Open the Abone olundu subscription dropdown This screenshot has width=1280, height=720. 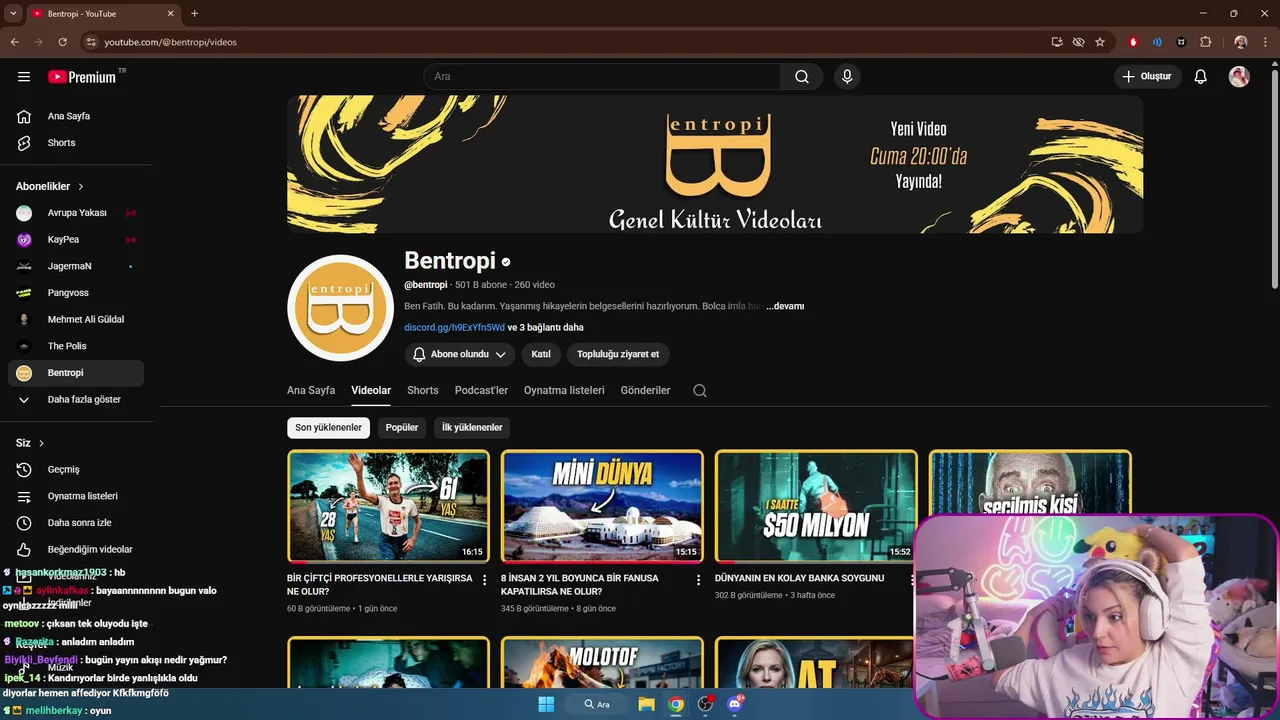(x=460, y=354)
